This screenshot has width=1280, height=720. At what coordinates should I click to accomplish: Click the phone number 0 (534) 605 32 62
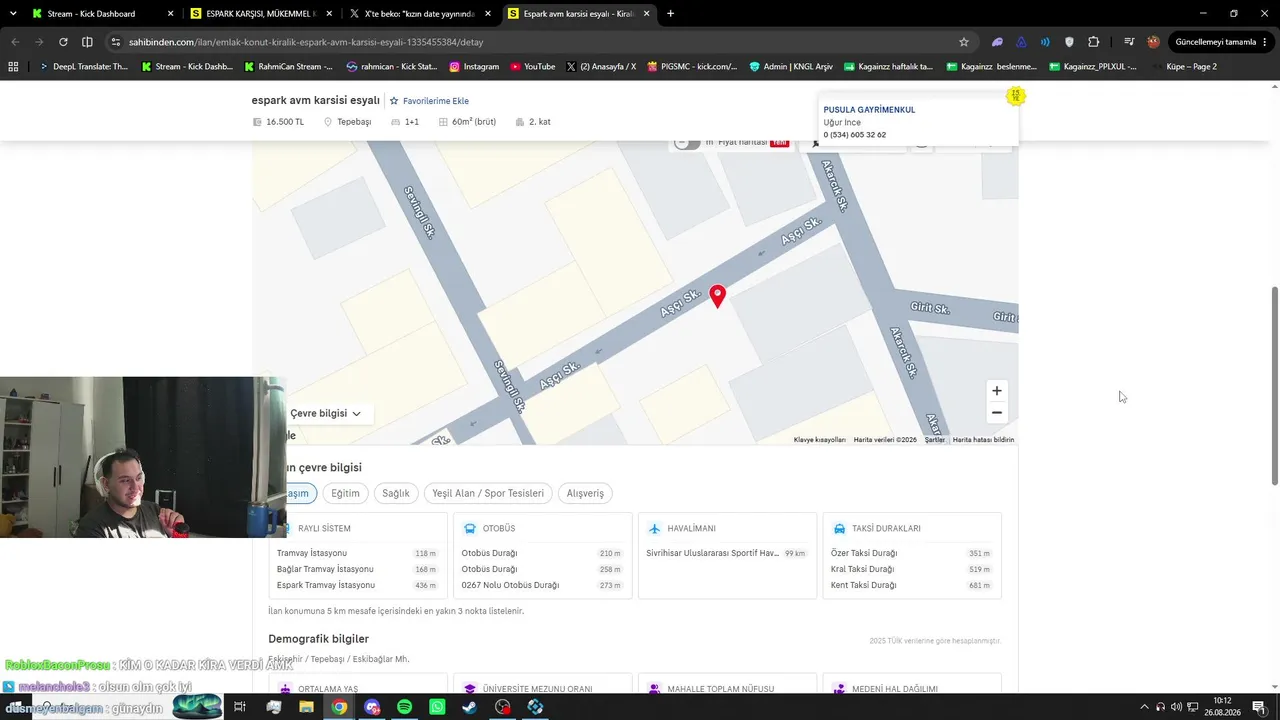click(x=855, y=135)
